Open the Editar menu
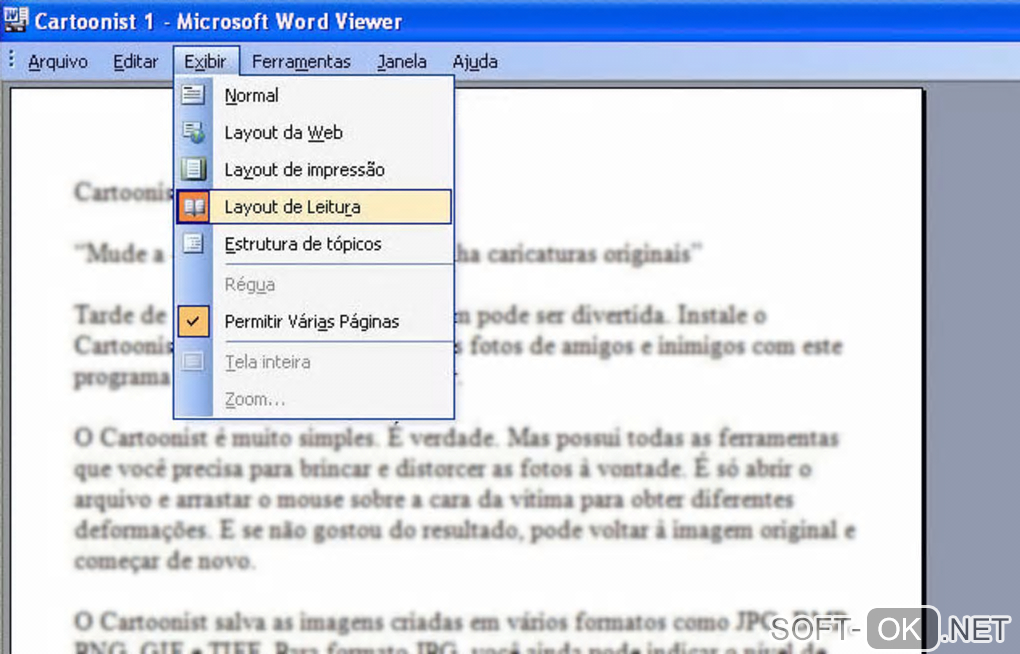Viewport: 1020px width, 654px height. (135, 62)
